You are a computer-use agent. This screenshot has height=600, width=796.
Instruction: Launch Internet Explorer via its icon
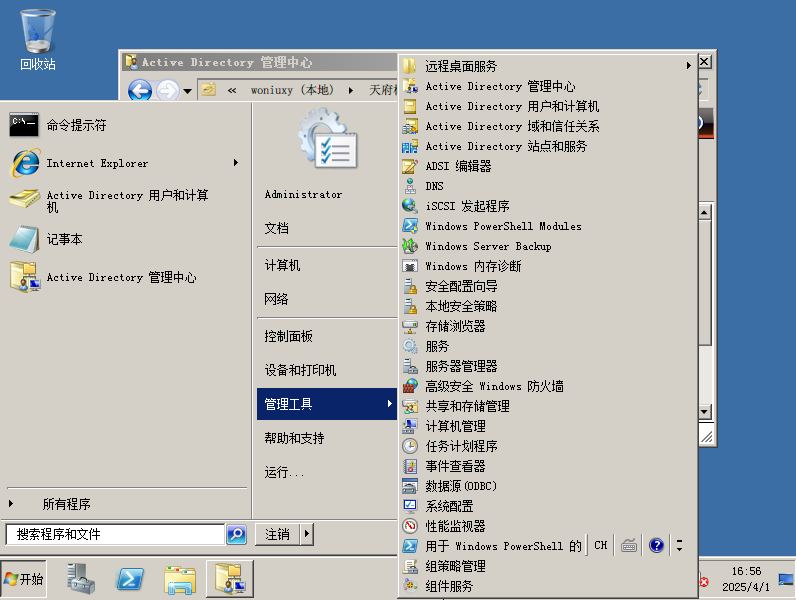coord(24,163)
